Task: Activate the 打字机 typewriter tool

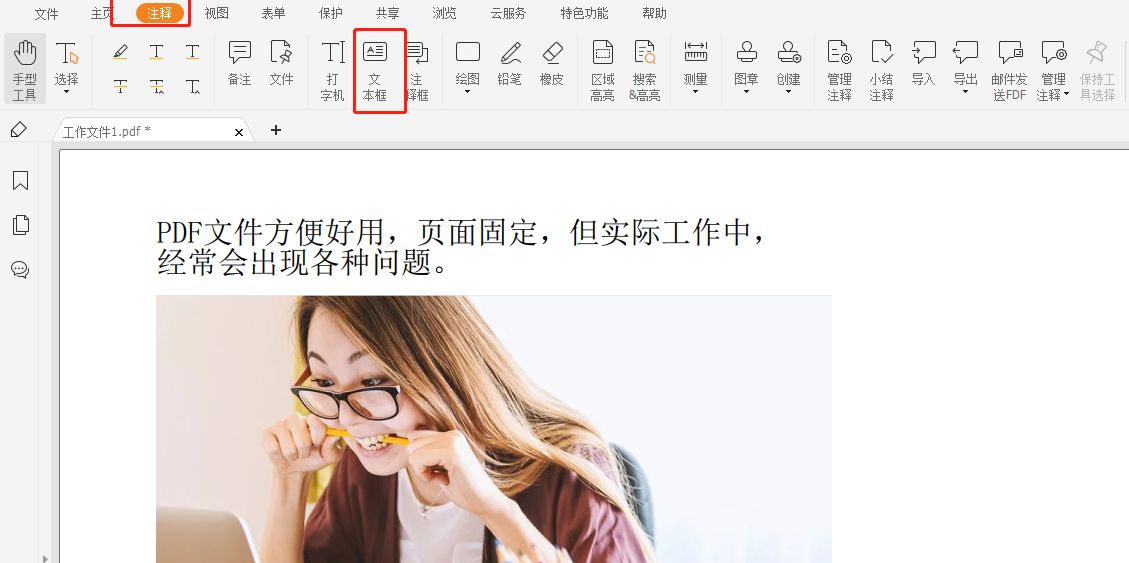Action: pos(333,69)
